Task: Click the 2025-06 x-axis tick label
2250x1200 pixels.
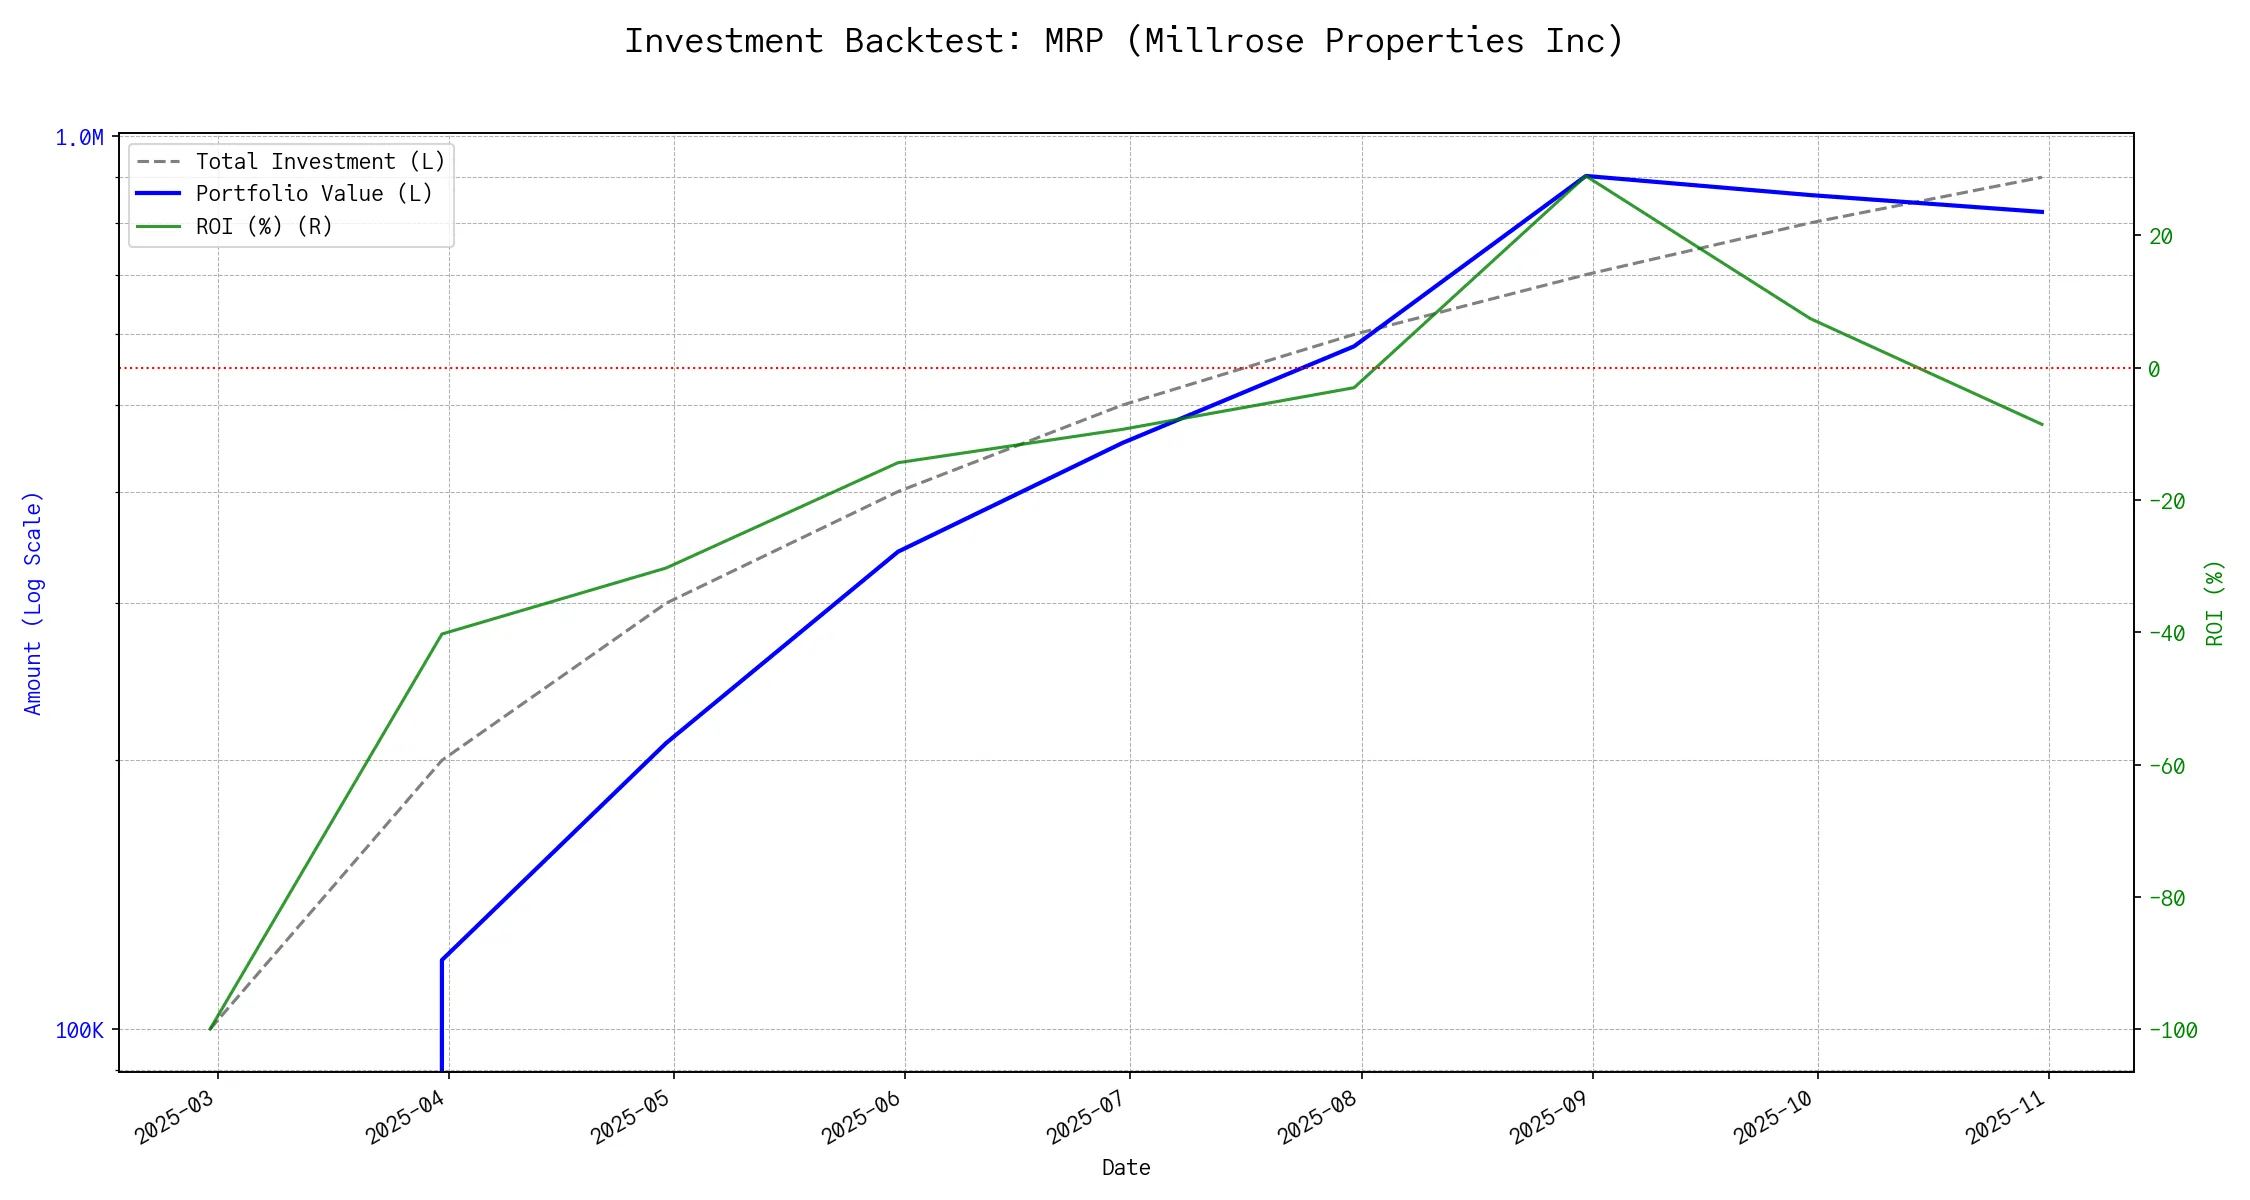Action: [x=862, y=1120]
